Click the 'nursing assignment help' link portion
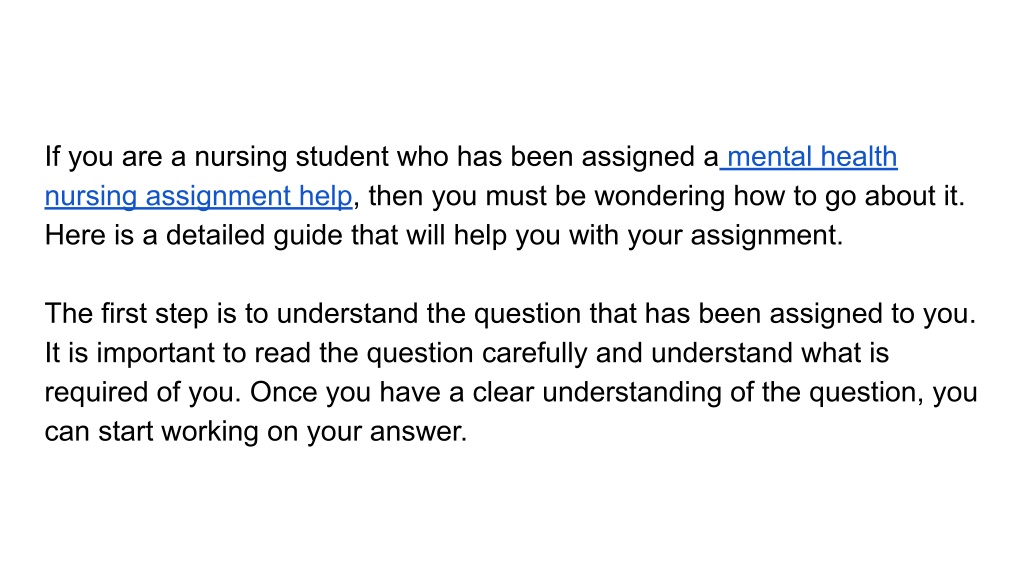This screenshot has width=1024, height=576. click(x=199, y=197)
